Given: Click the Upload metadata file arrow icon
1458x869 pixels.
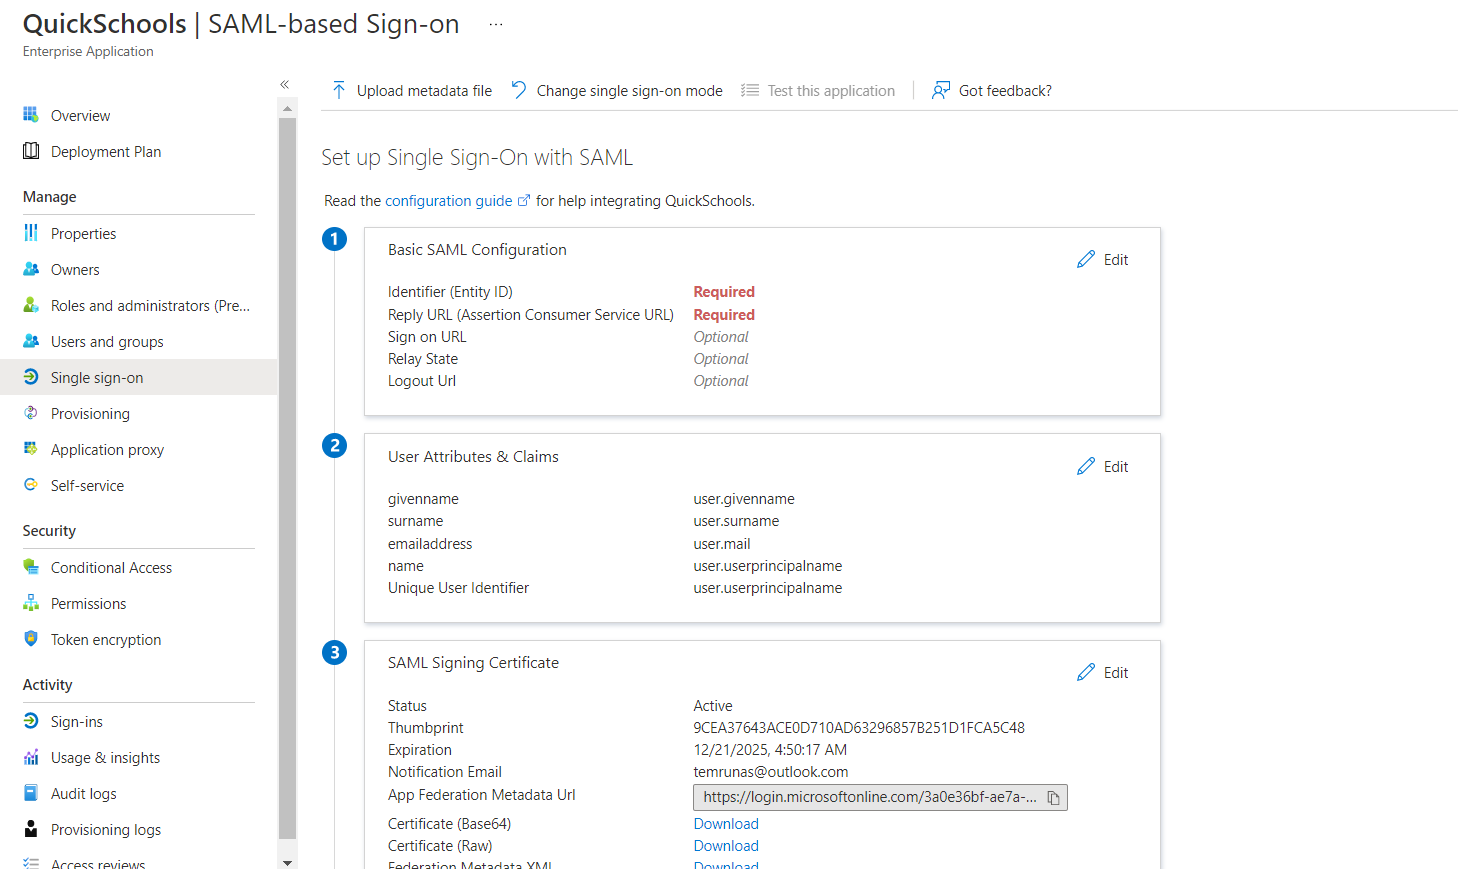Looking at the screenshot, I should (339, 90).
